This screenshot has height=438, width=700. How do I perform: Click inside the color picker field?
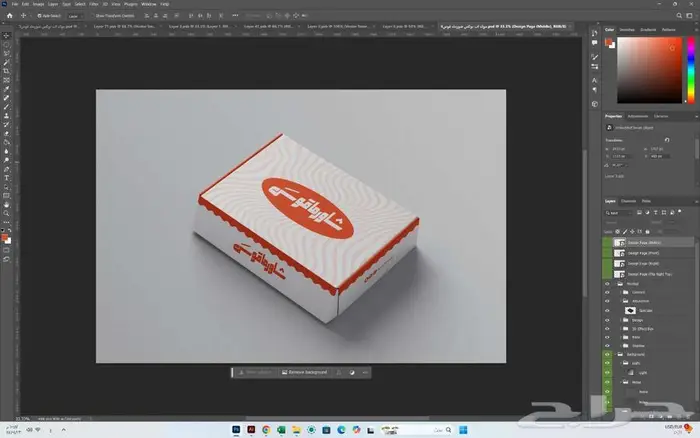coord(650,70)
